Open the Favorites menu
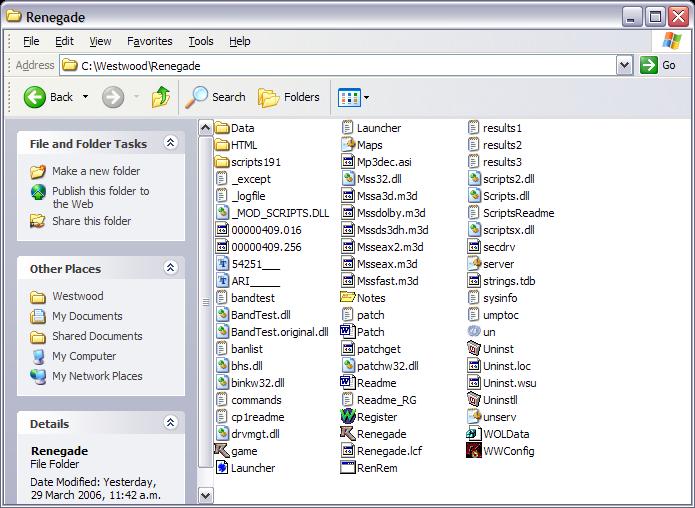 pos(149,41)
